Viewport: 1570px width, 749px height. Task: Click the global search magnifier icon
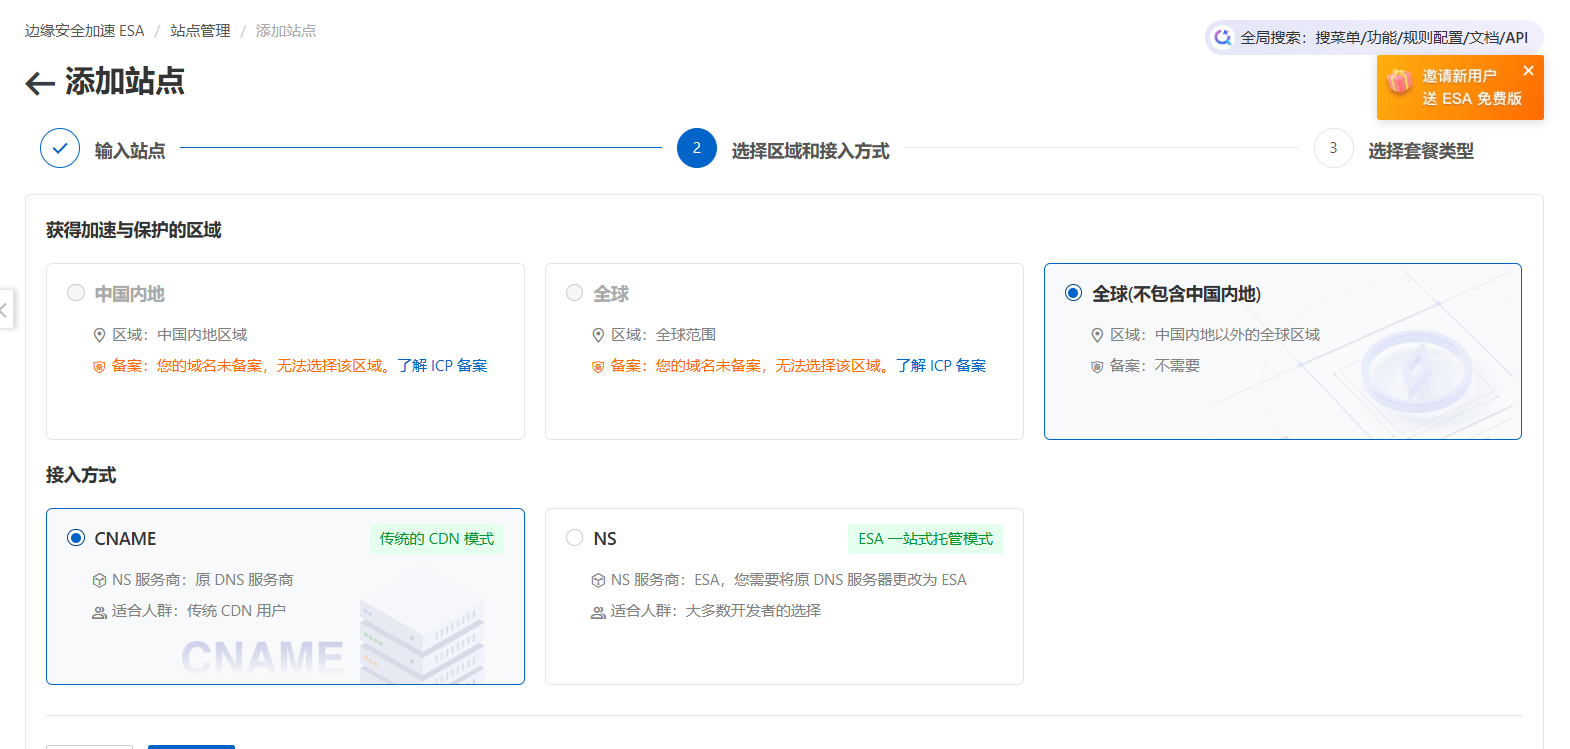1222,38
